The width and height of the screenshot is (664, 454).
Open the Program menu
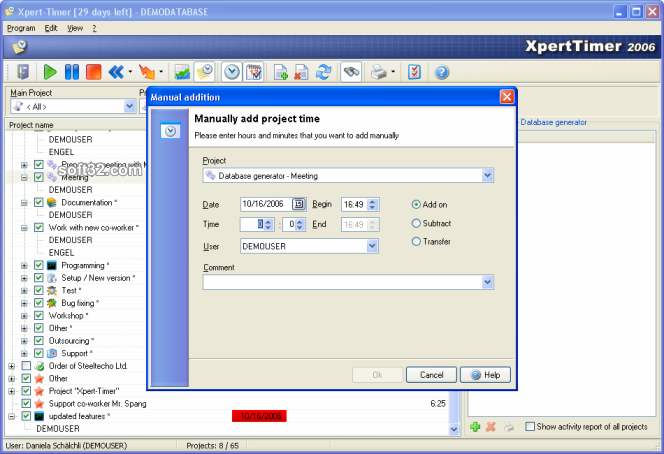pyautogui.click(x=21, y=28)
